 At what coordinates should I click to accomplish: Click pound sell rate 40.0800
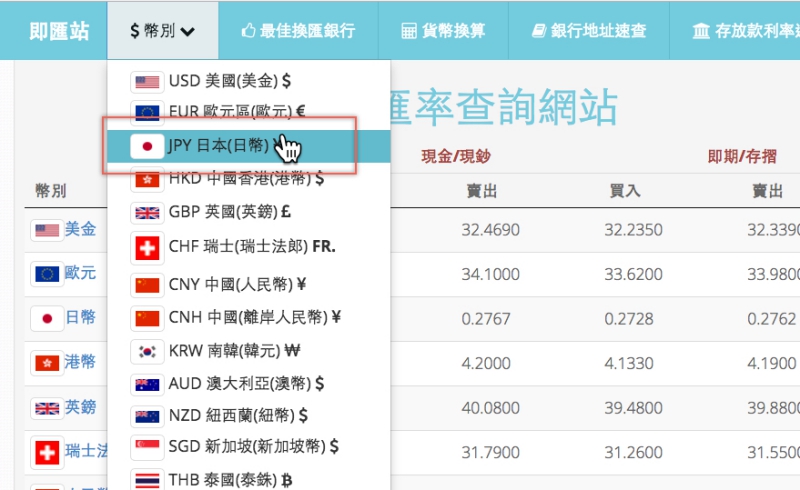[x=490, y=408]
